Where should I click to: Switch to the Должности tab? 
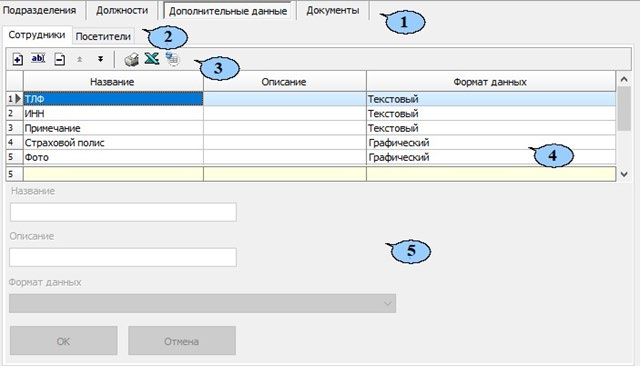(x=122, y=10)
